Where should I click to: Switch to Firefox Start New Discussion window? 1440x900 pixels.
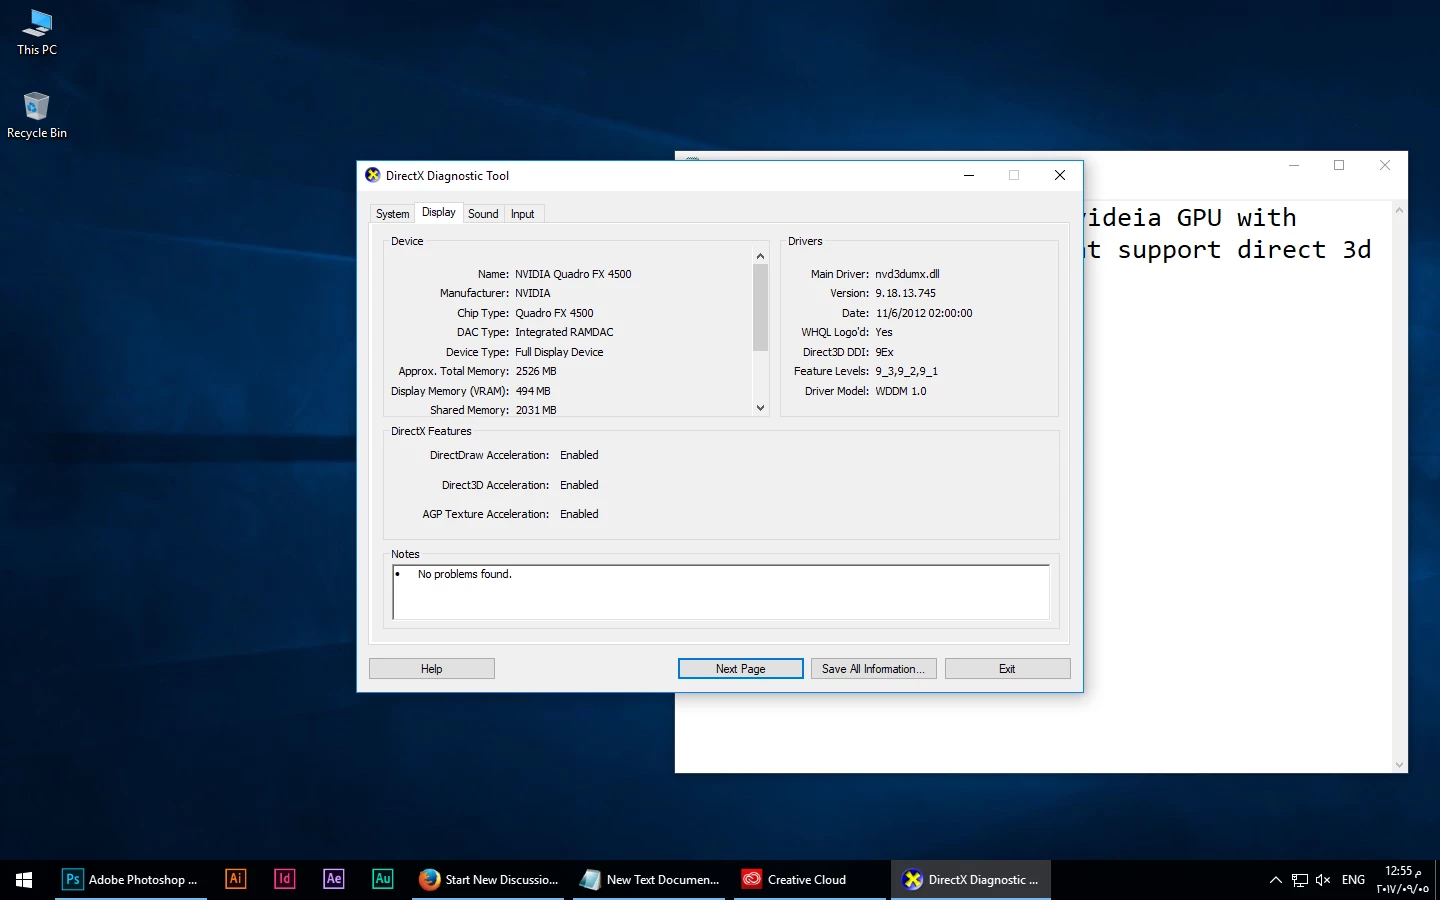pos(489,880)
